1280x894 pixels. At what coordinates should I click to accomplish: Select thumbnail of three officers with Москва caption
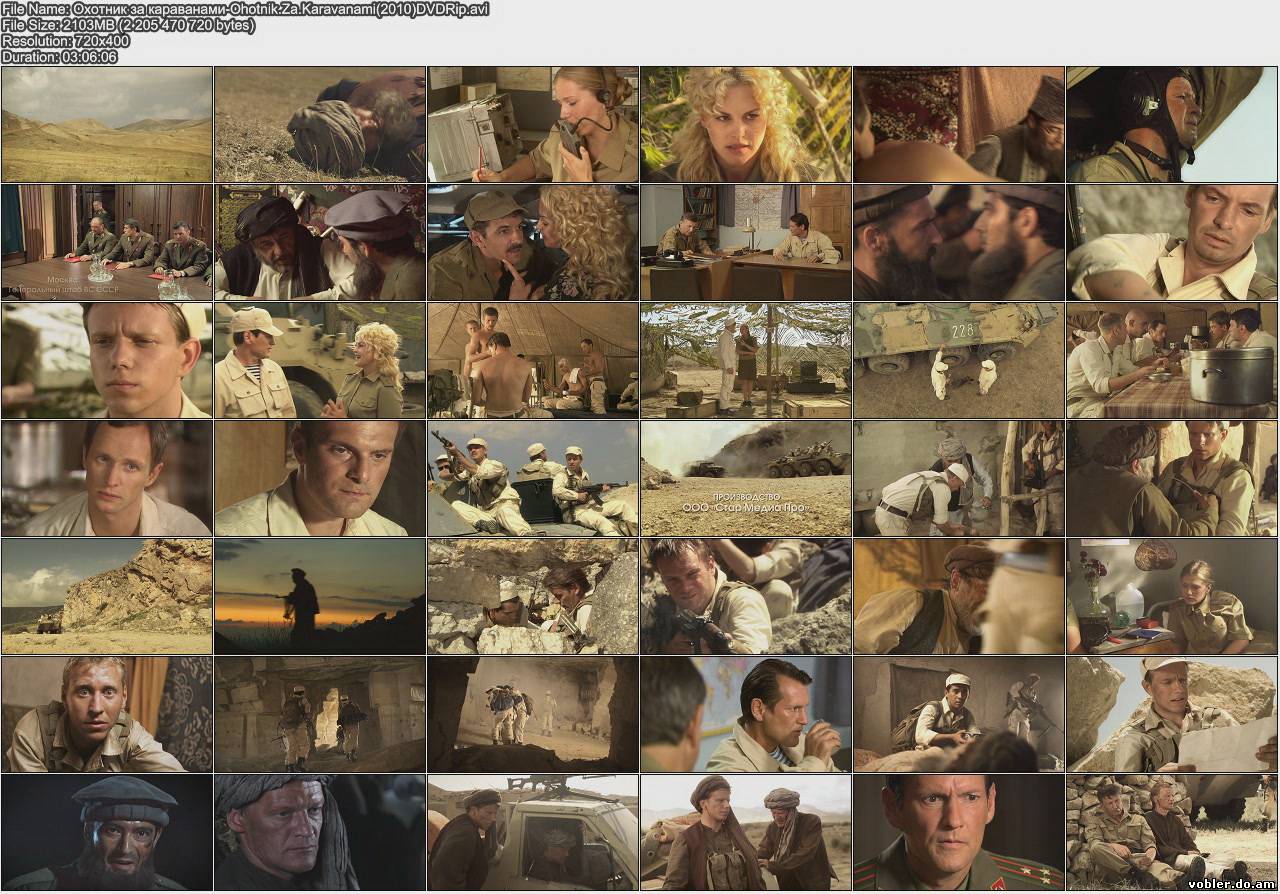coord(107,243)
